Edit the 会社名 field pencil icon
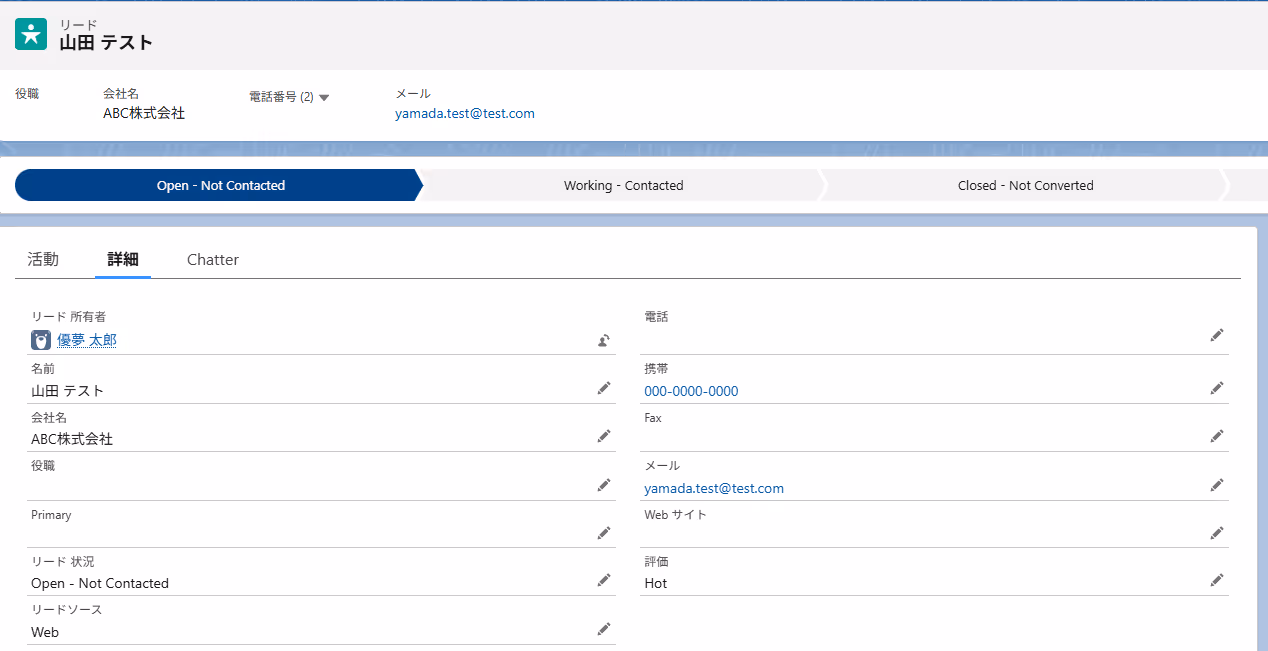Viewport: 1268px width, 651px height. coord(604,436)
